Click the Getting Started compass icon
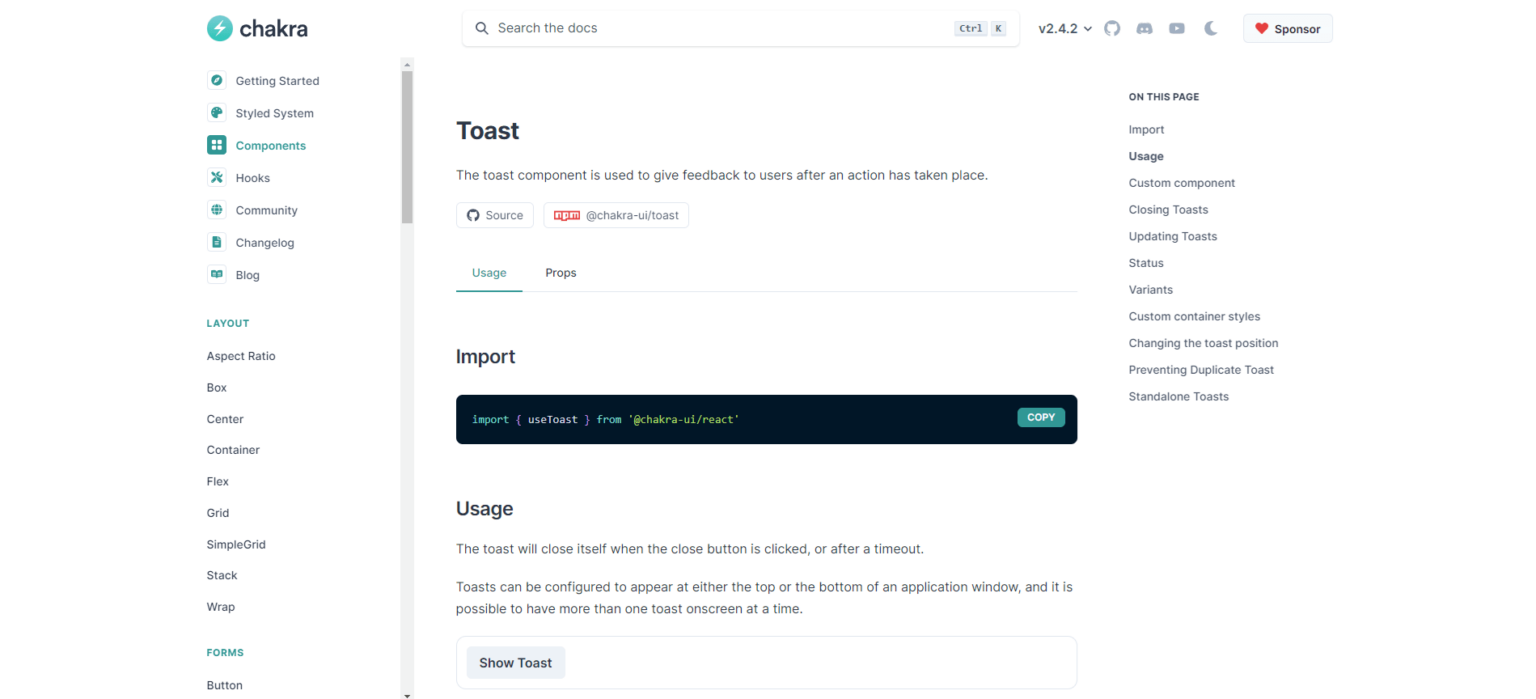The height and width of the screenshot is (699, 1536). point(217,81)
